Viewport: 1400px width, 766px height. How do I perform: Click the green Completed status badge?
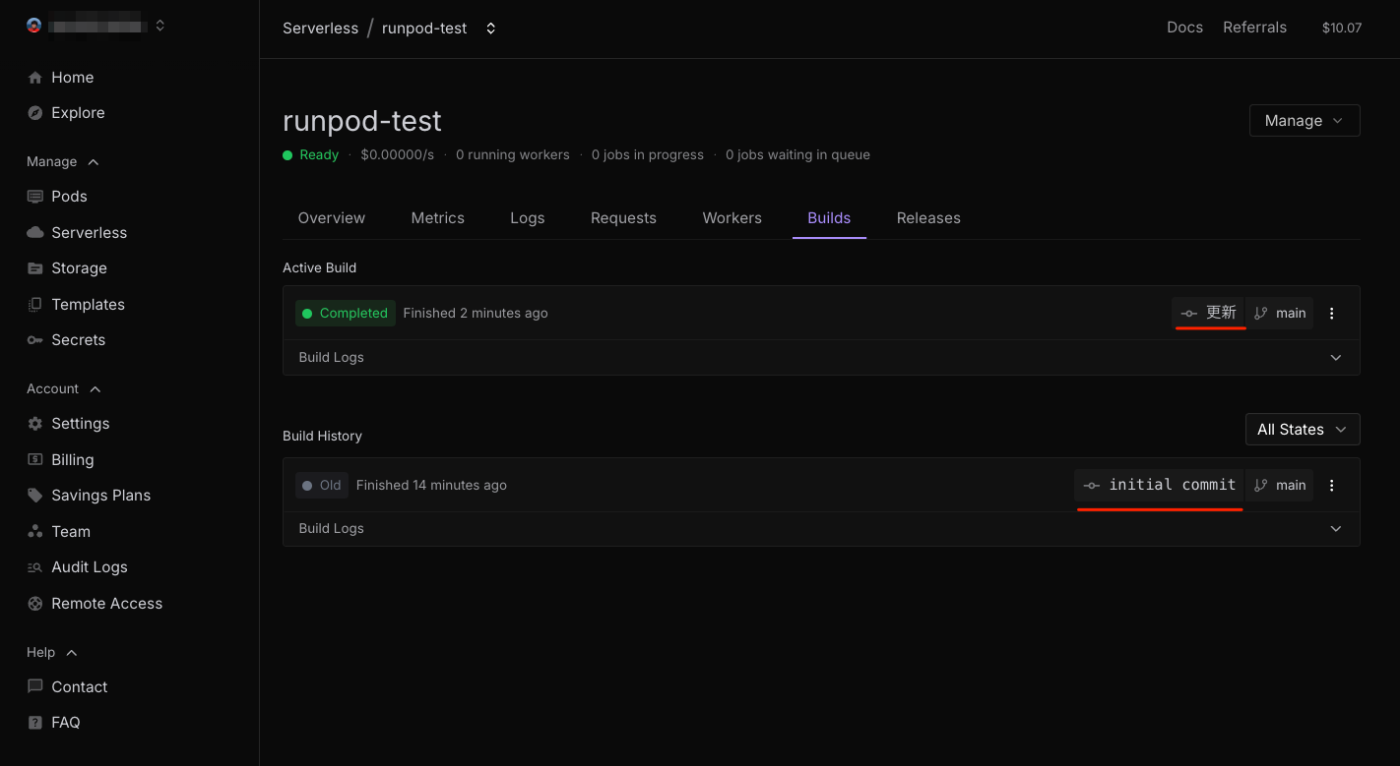[x=345, y=313]
